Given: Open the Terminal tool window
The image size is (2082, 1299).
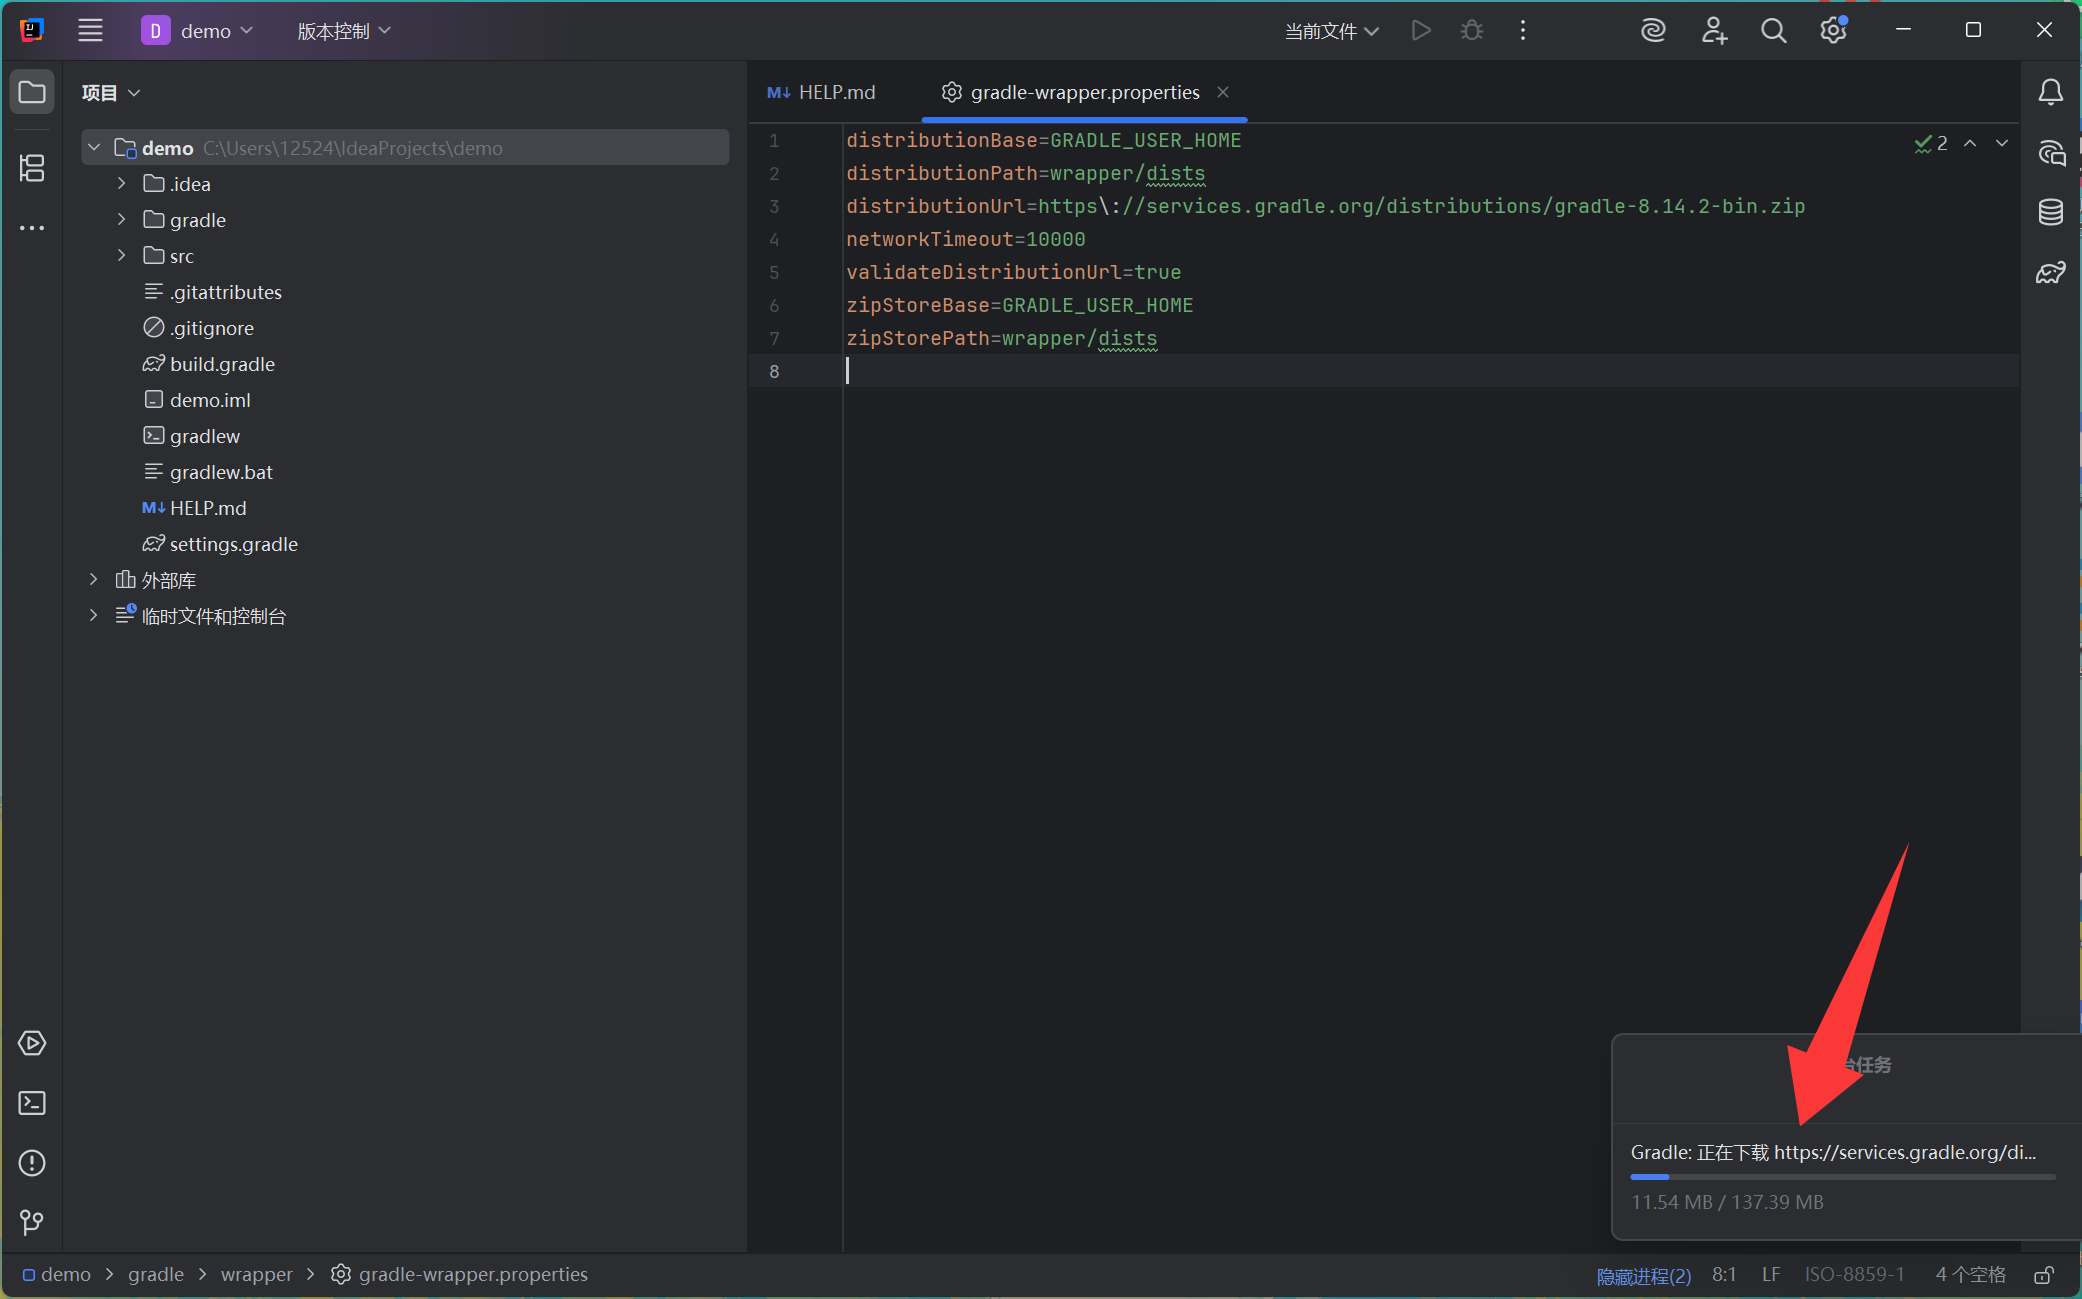Looking at the screenshot, I should coord(32,1103).
